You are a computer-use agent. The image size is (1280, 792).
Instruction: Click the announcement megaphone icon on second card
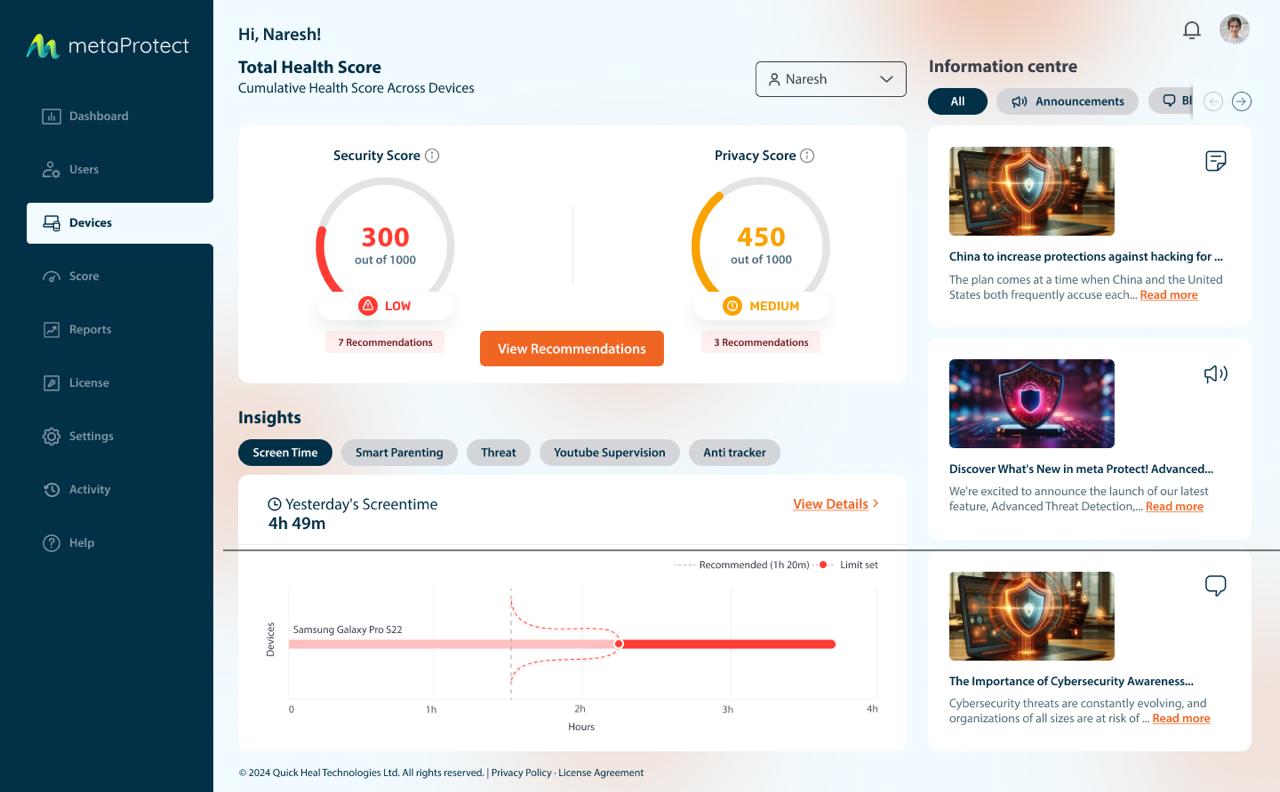[1215, 374]
